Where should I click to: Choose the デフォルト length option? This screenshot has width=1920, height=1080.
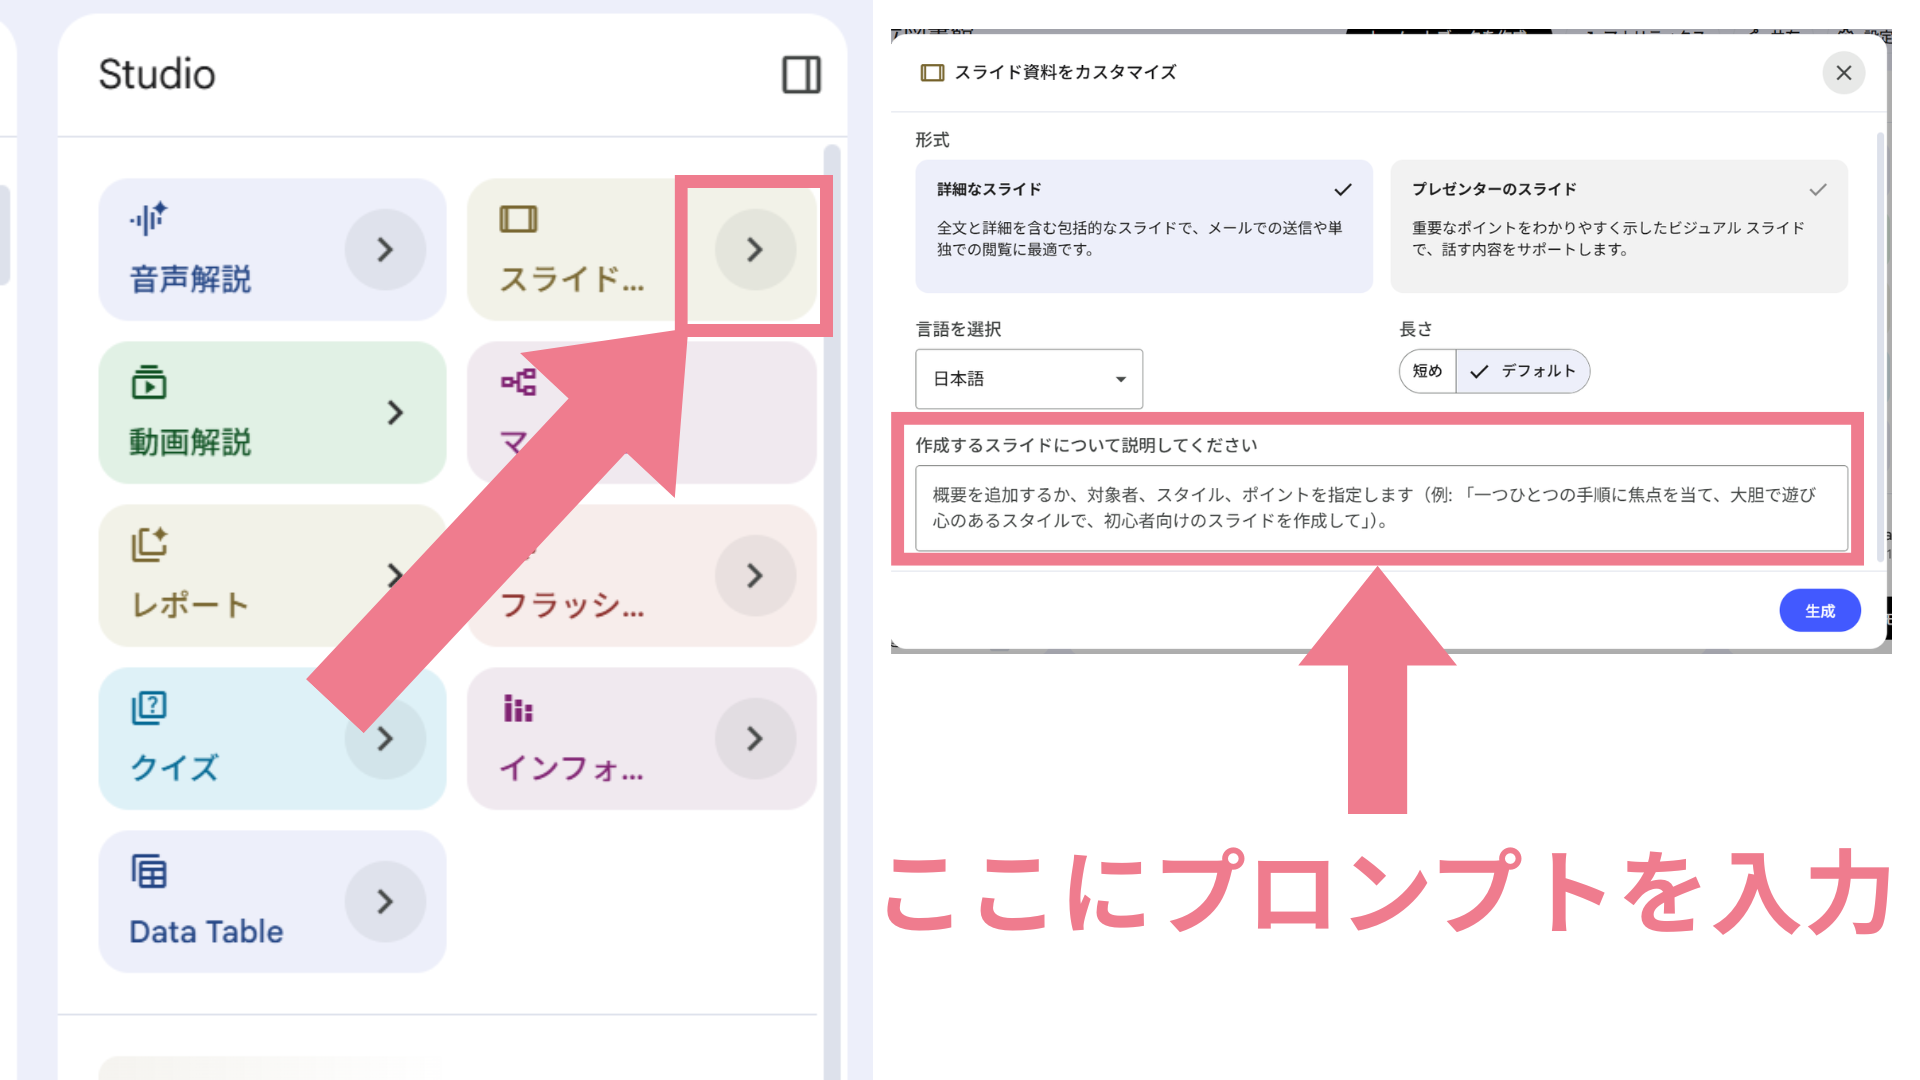coord(1523,371)
